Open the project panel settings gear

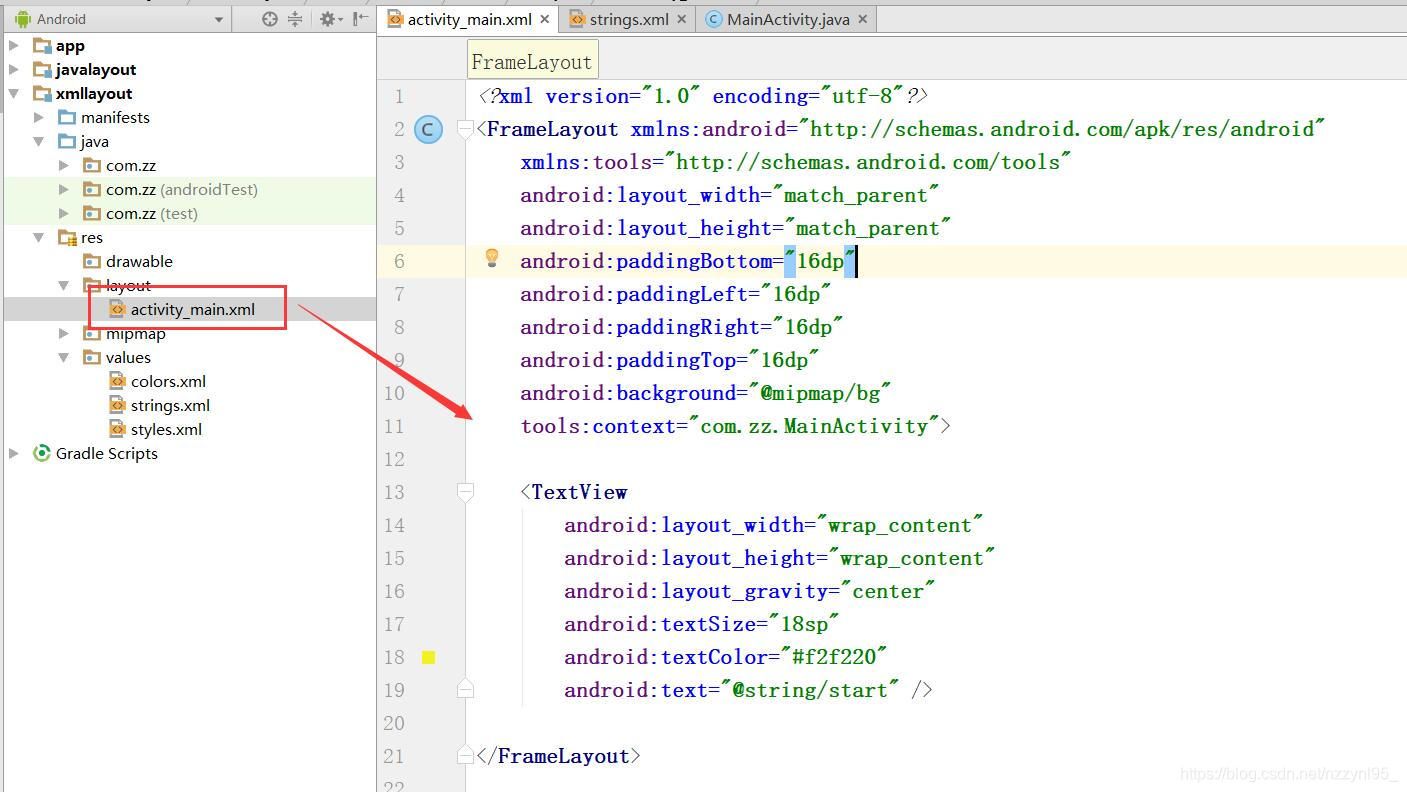330,19
